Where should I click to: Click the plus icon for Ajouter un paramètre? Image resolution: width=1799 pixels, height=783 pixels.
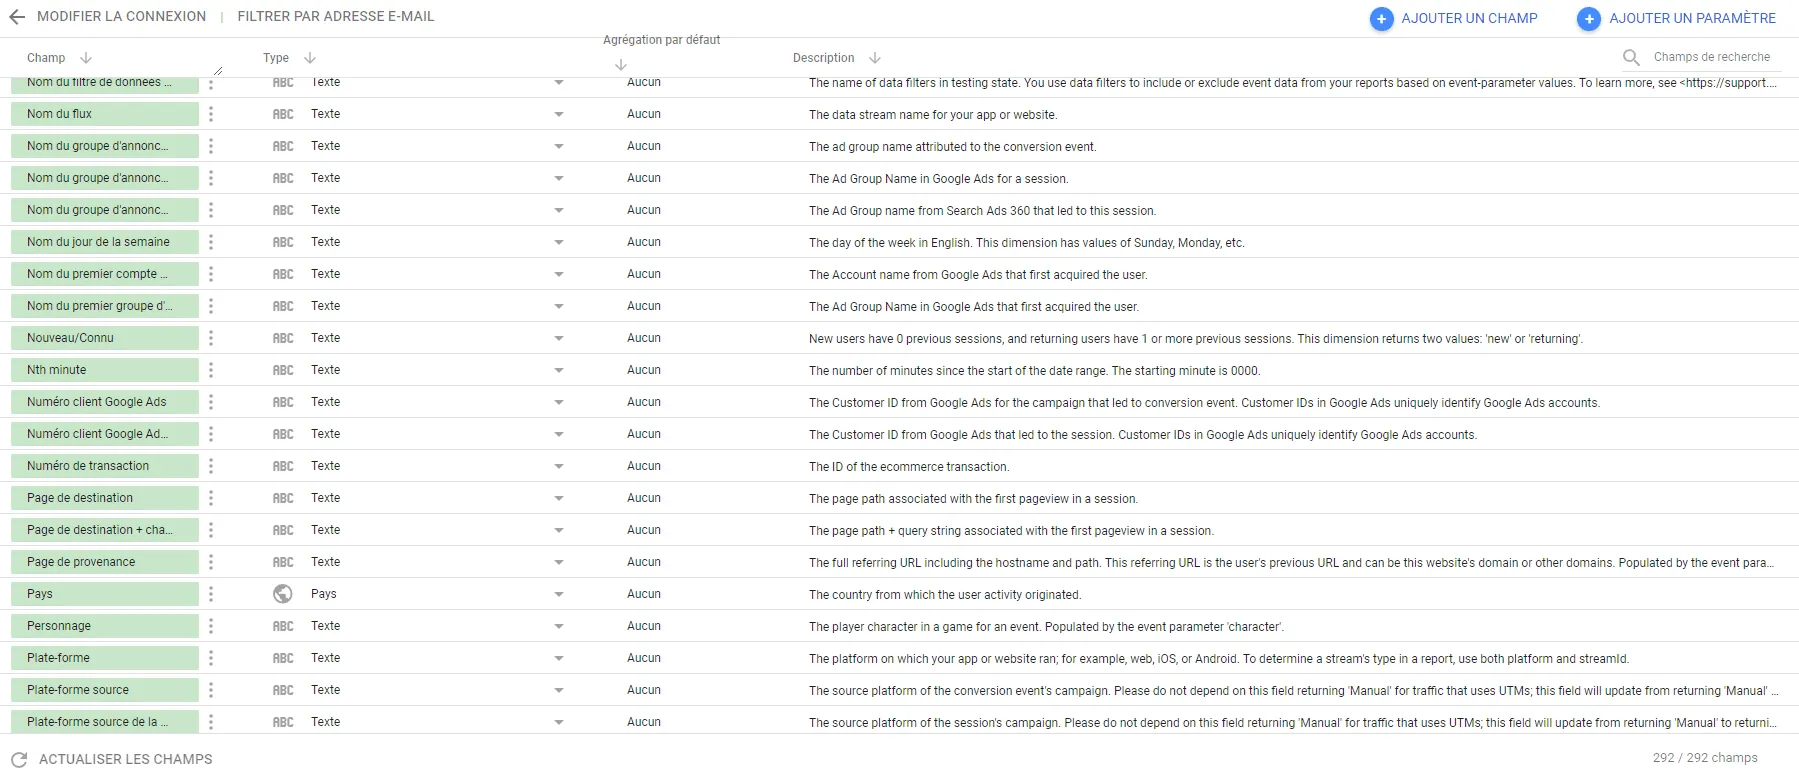click(x=1589, y=19)
